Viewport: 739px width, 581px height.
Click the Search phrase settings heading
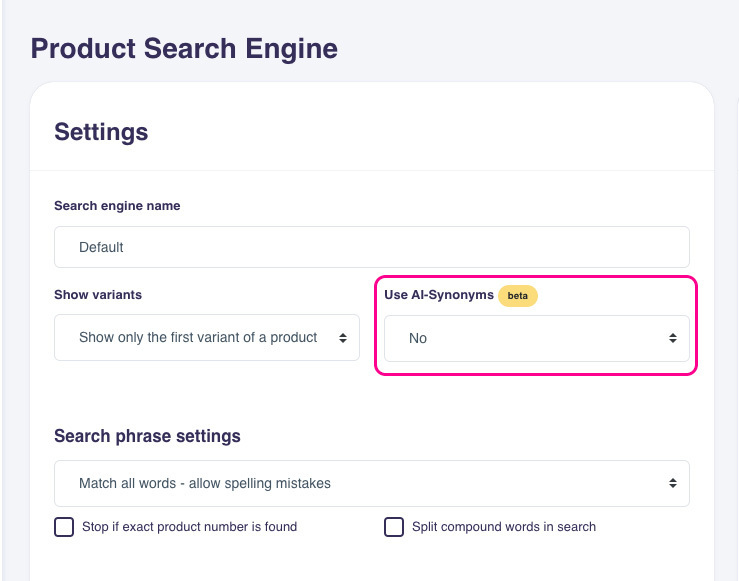point(147,436)
